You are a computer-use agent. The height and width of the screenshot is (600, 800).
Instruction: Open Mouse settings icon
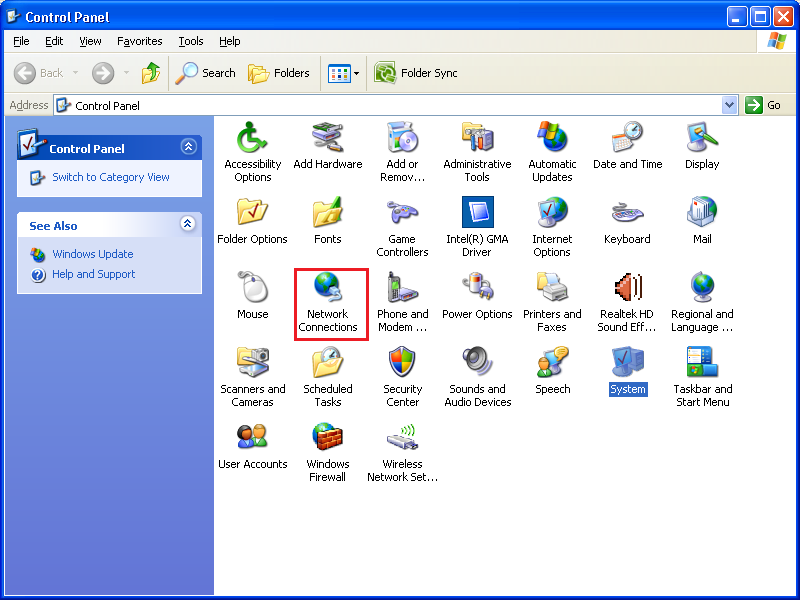pyautogui.click(x=253, y=295)
